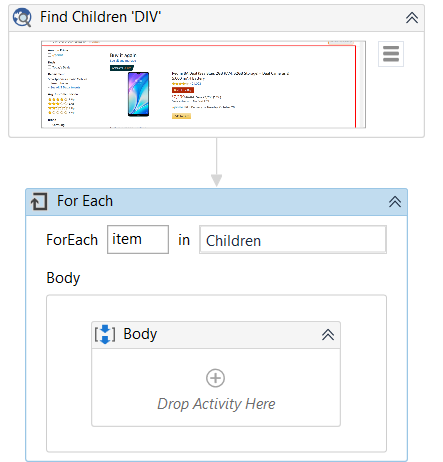Image resolution: width=443 pixels, height=462 pixels.
Task: Edit the 'item' variable field
Action: [x=138, y=239]
